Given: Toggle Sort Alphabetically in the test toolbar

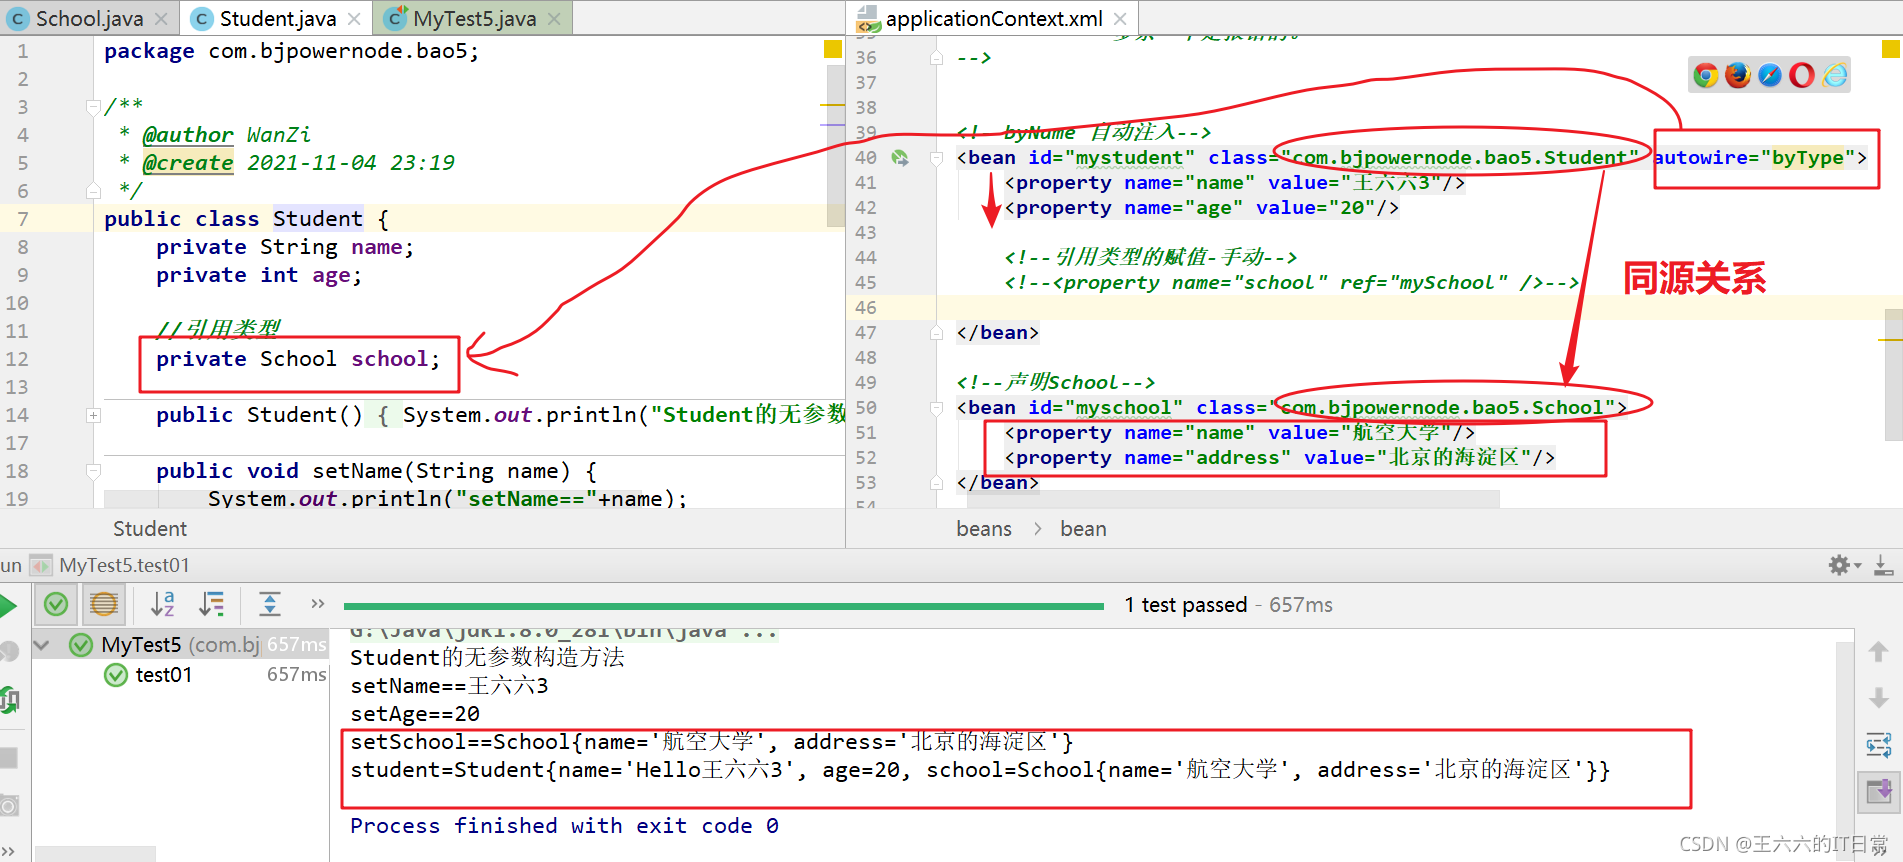Looking at the screenshot, I should coord(163,604).
